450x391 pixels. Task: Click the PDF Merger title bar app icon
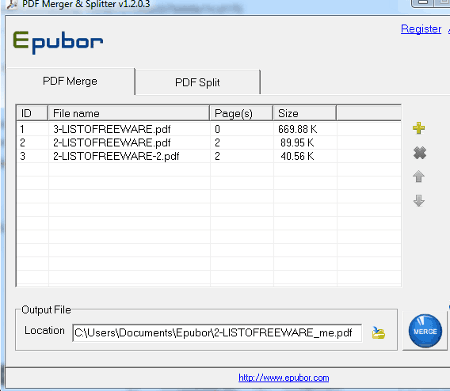12,4
